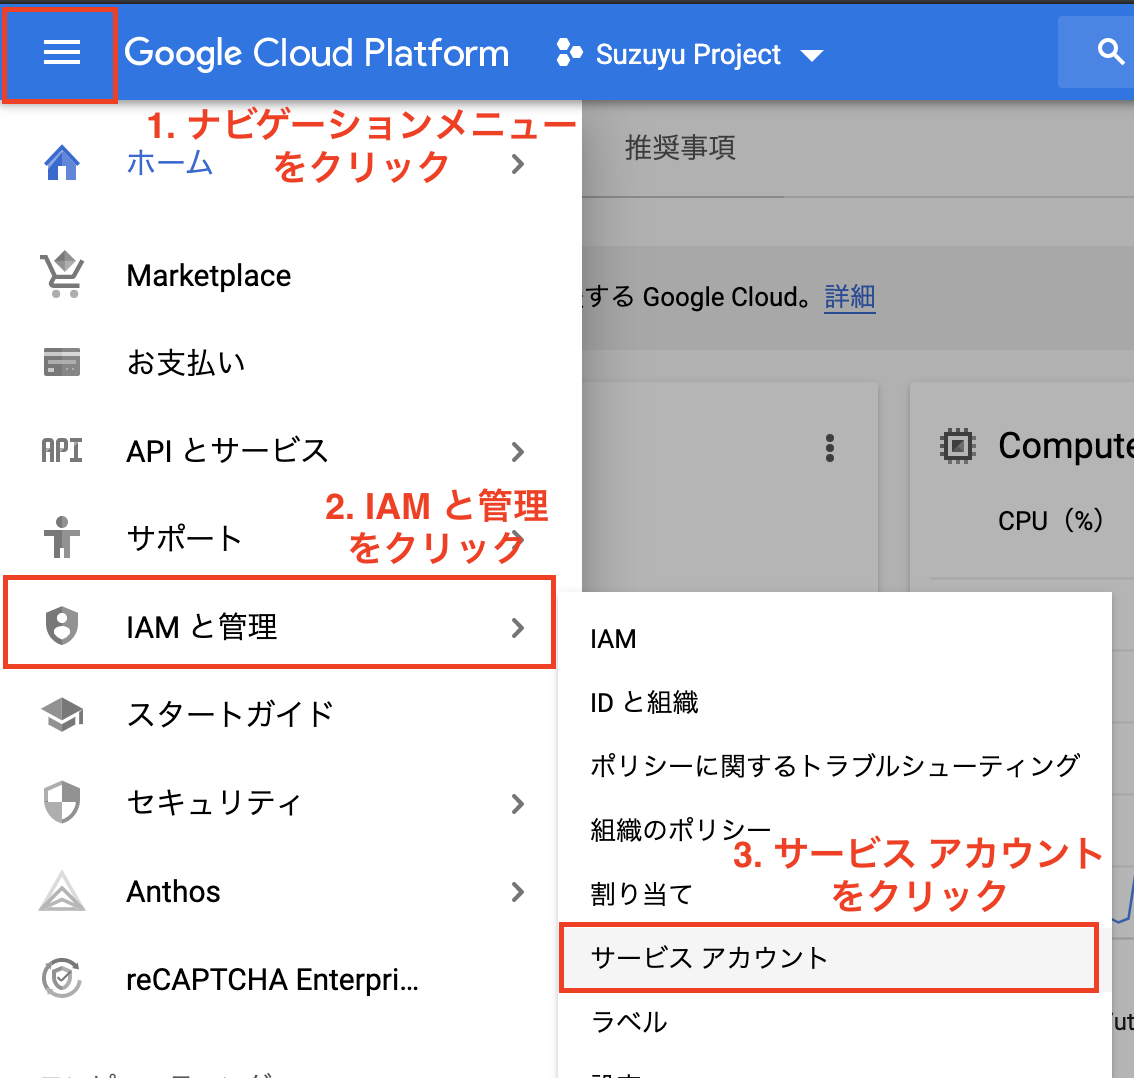Screen dimensions: 1134x1078
Task: Click the Home house icon
Action: coord(62,163)
